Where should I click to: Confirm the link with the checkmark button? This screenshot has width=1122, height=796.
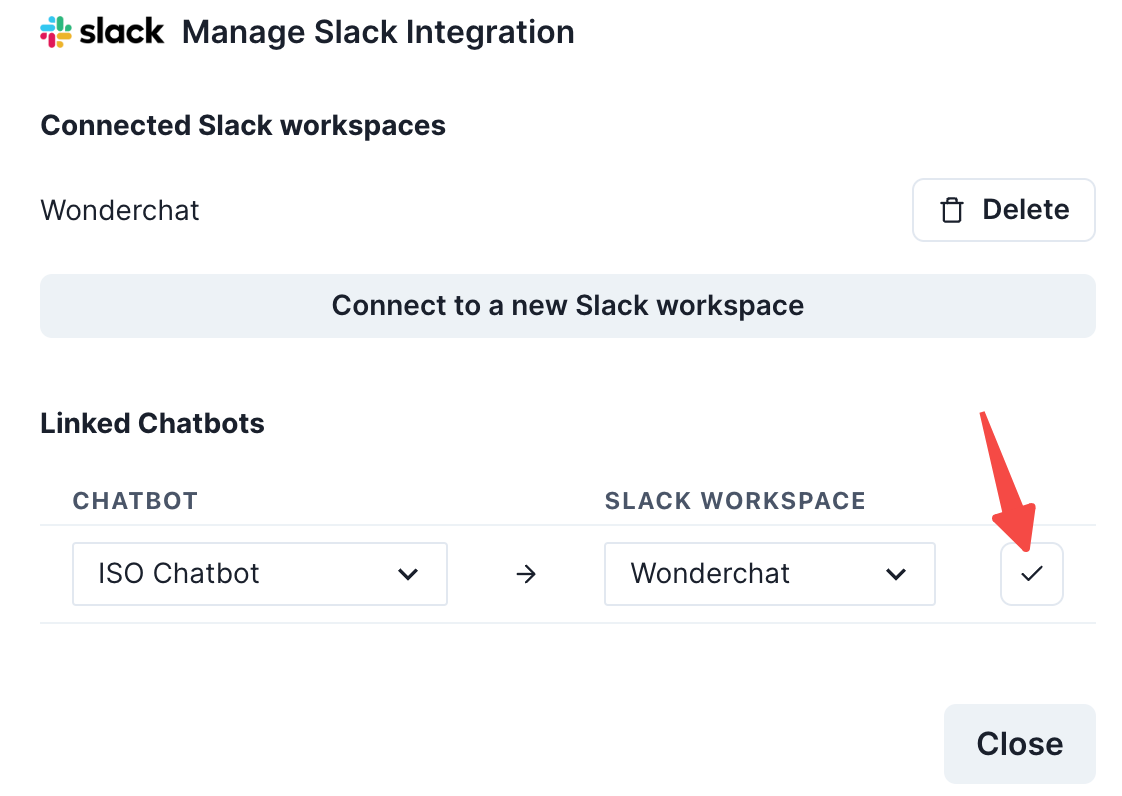[x=1031, y=574]
